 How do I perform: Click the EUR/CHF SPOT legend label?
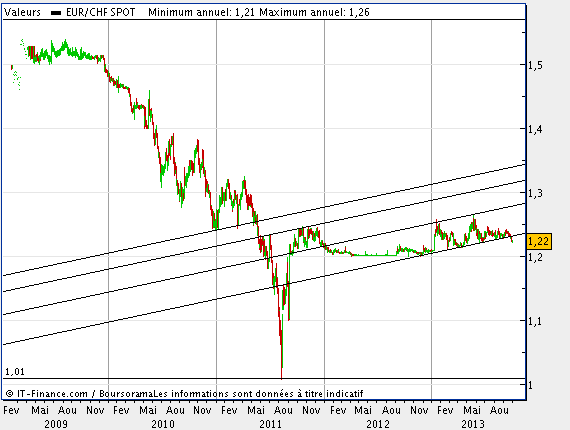100,12
